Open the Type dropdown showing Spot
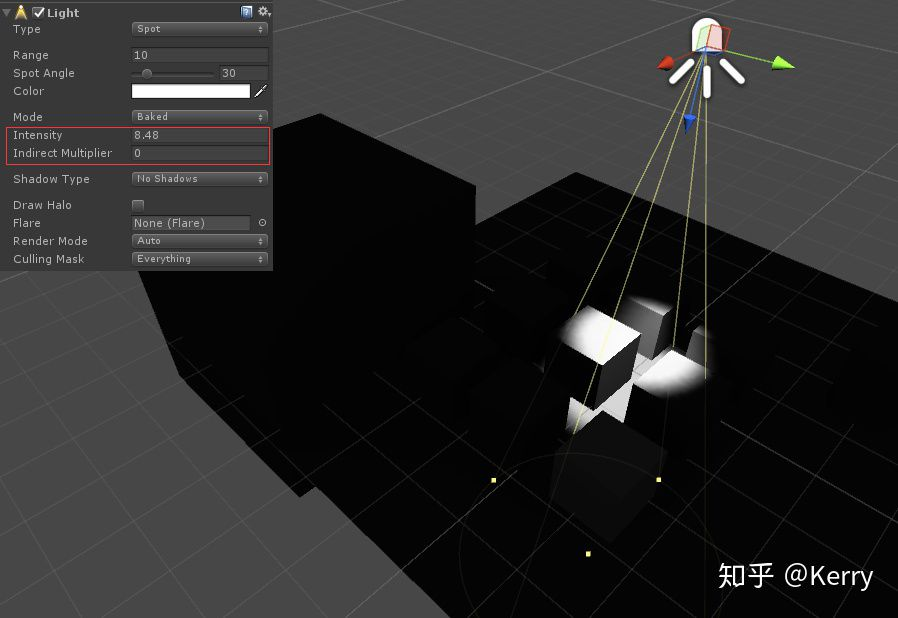The width and height of the screenshot is (898, 618). click(x=198, y=29)
